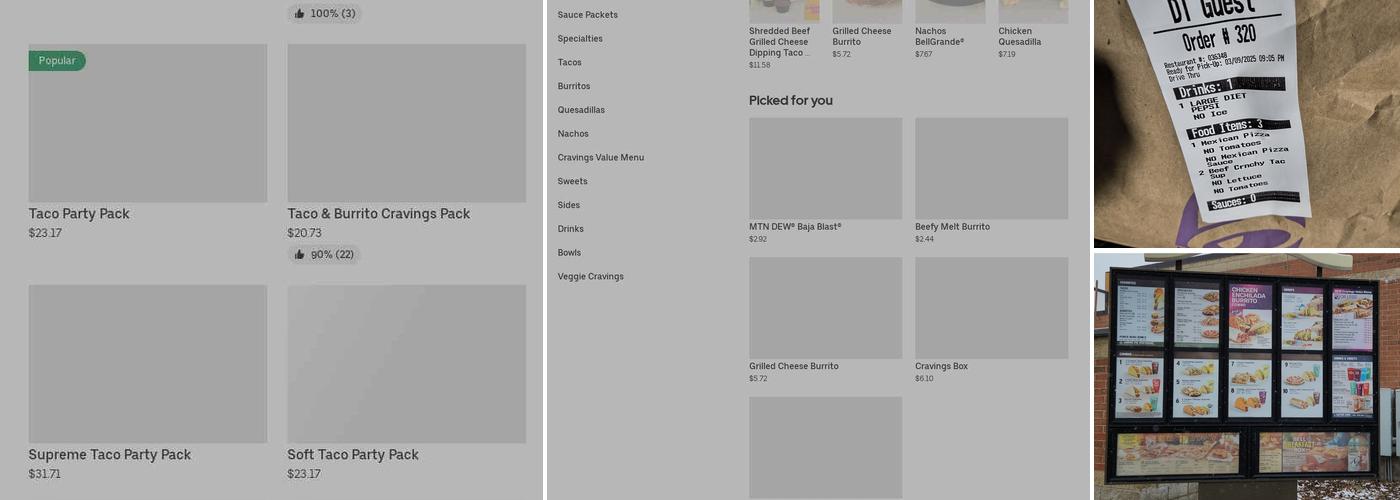The width and height of the screenshot is (1400, 500).
Task: Open the drive-thru menu board photo
Action: click(1247, 377)
